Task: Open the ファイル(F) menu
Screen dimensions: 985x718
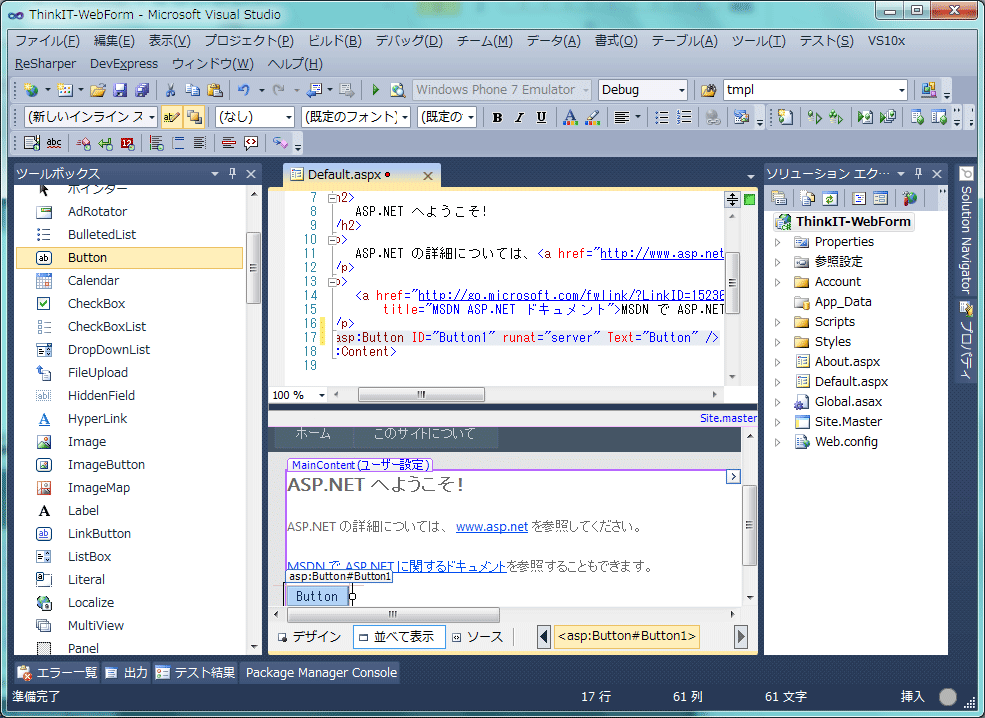Action: [47, 41]
